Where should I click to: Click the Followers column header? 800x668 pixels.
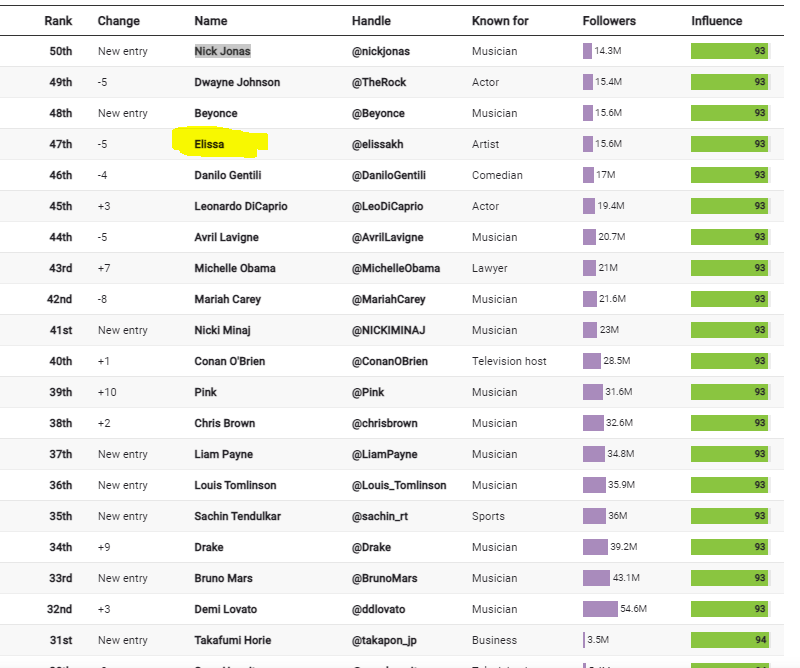click(x=609, y=21)
